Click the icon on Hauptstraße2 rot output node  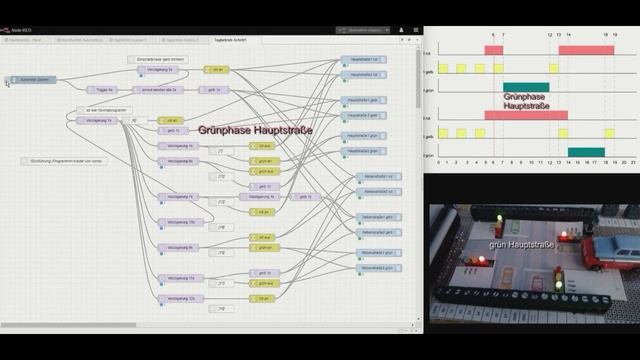click(x=383, y=75)
